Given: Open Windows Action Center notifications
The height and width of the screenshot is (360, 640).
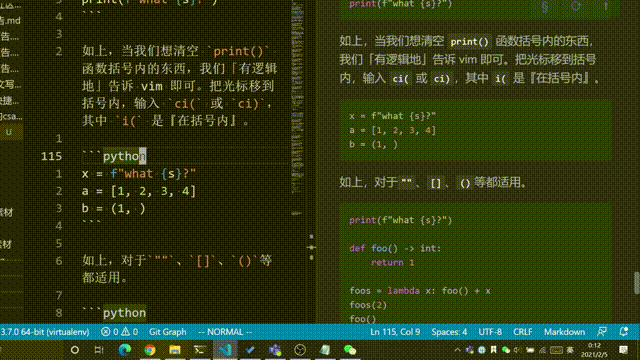Looking at the screenshot, I should point(623,350).
